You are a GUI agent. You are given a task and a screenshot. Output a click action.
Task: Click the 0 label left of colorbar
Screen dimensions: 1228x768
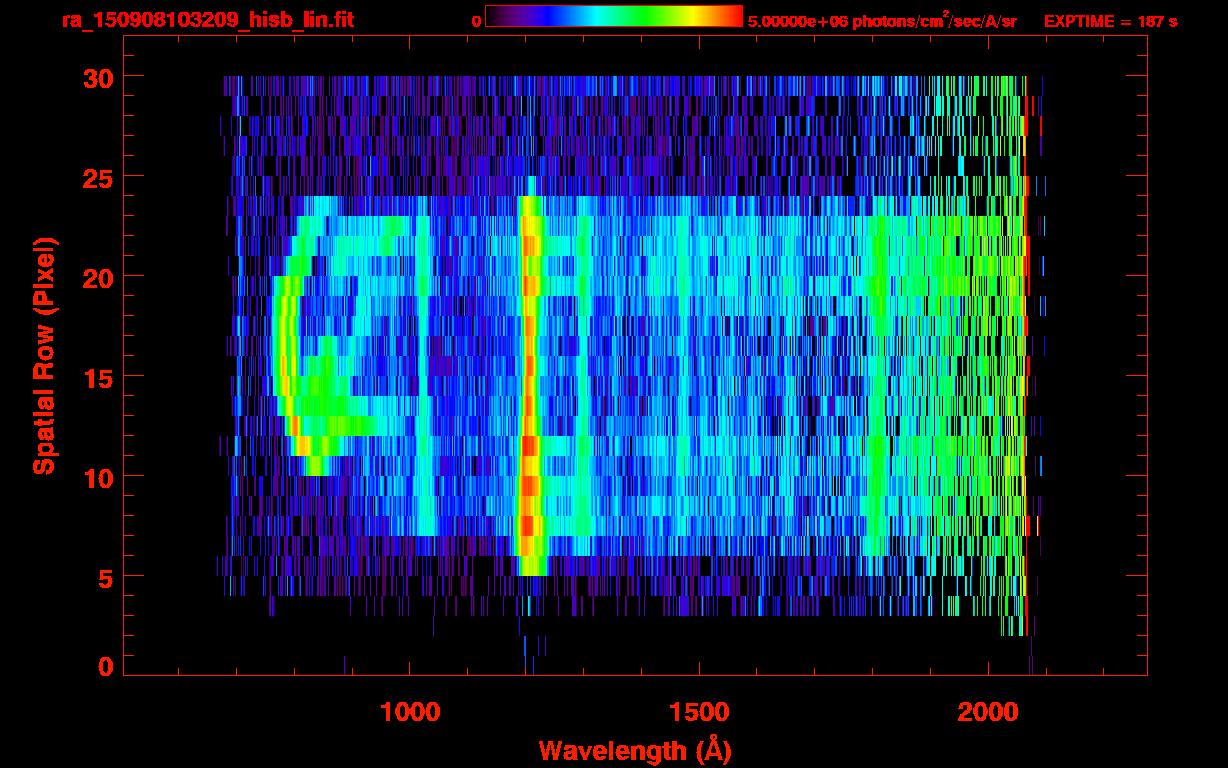476,21
